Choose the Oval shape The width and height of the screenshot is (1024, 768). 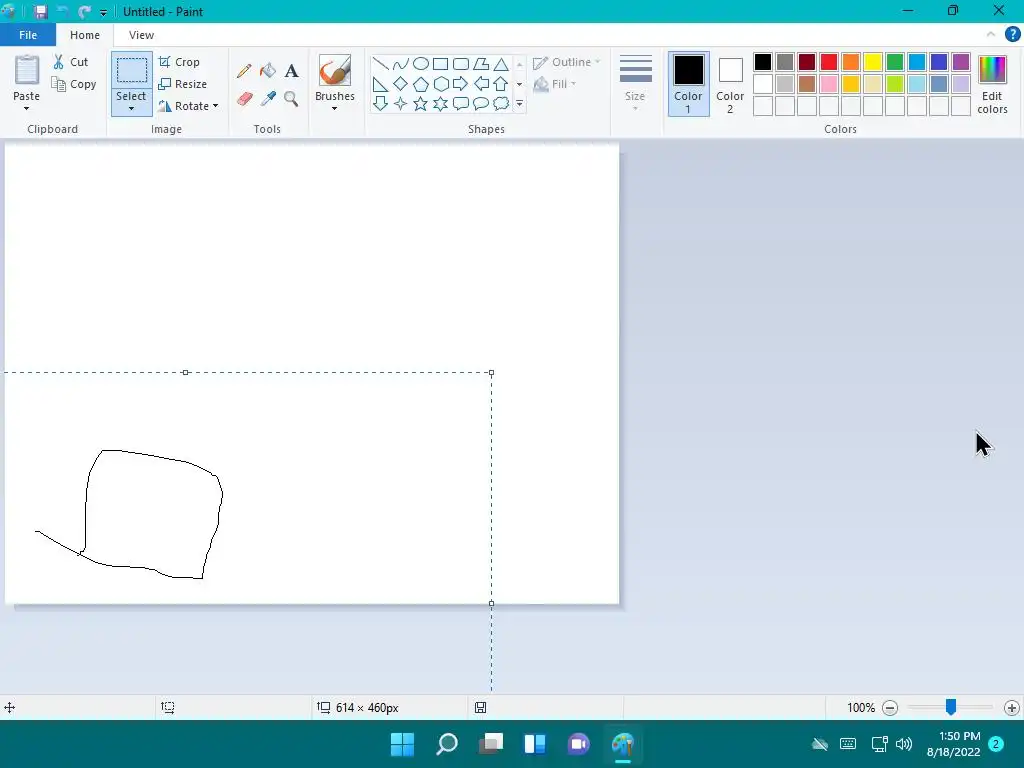pyautogui.click(x=421, y=63)
